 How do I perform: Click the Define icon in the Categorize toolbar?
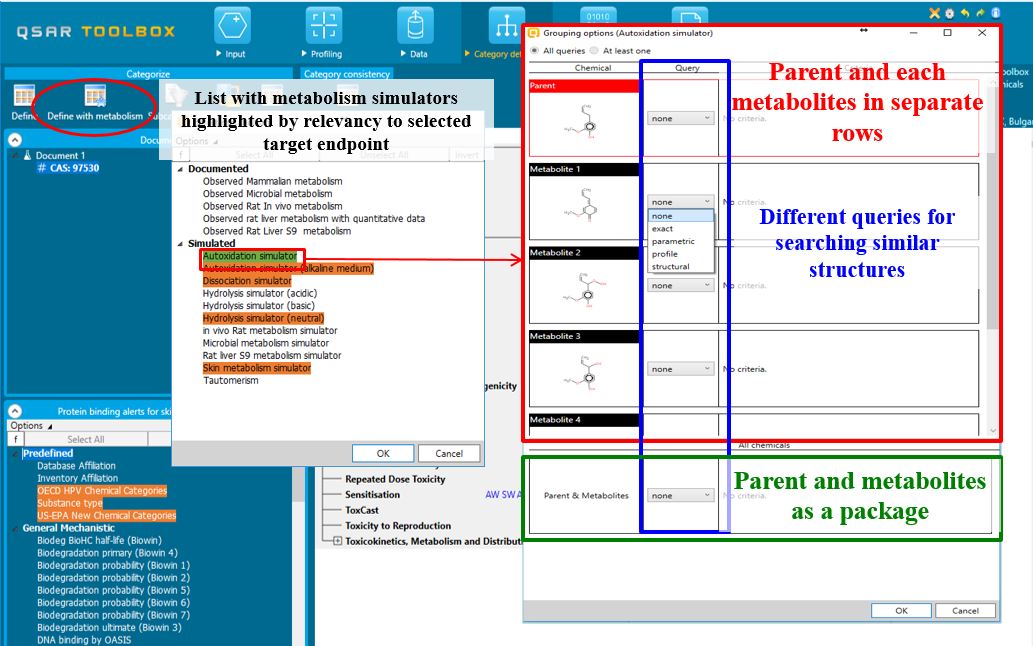[24, 95]
